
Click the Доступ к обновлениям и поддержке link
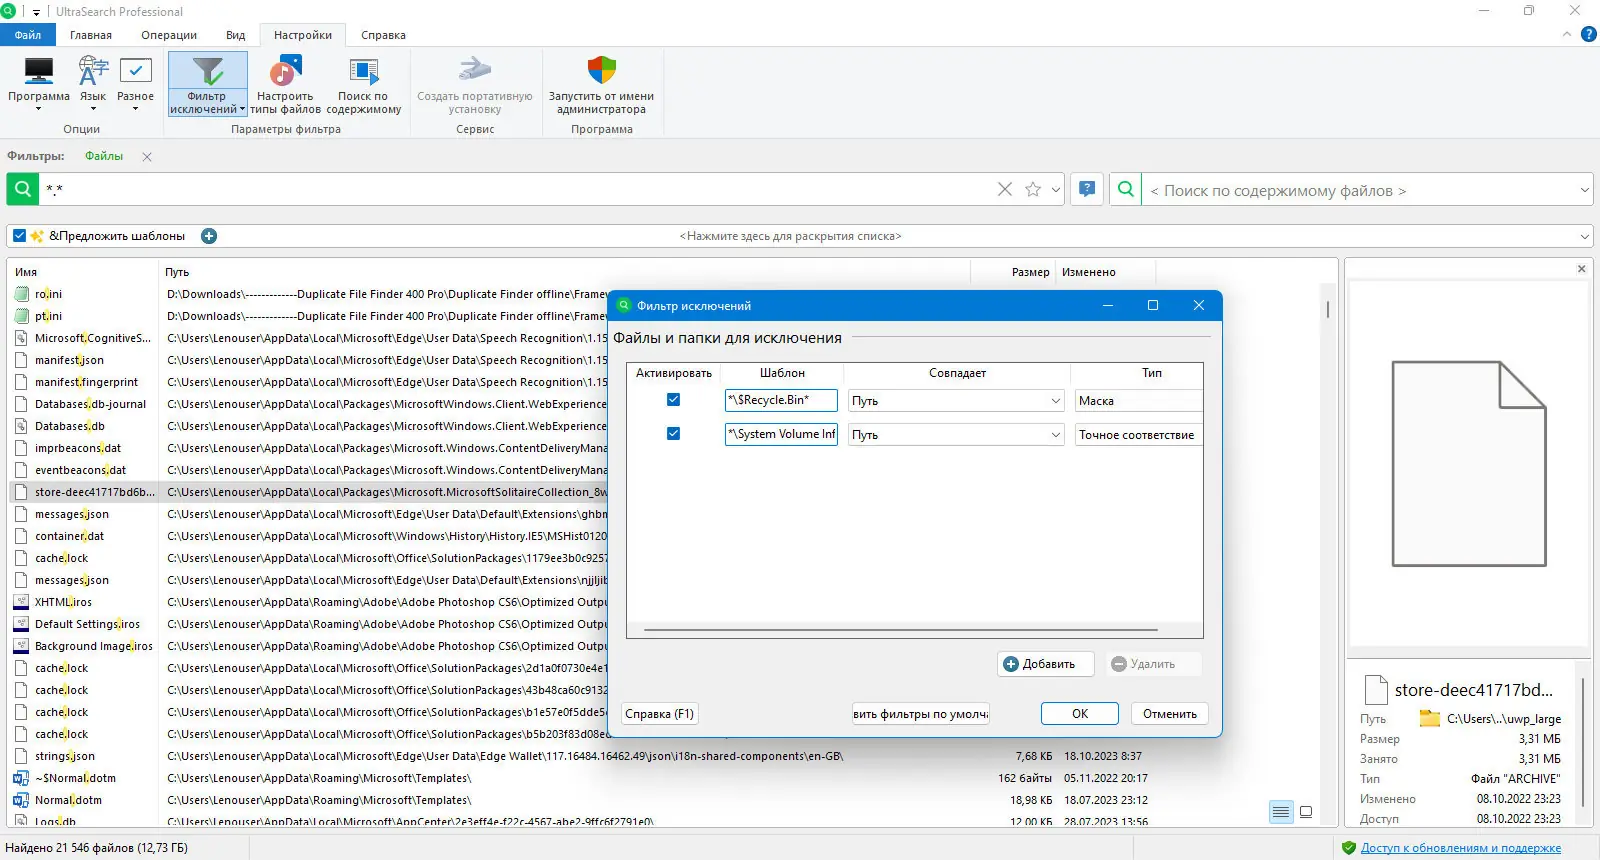(1460, 848)
